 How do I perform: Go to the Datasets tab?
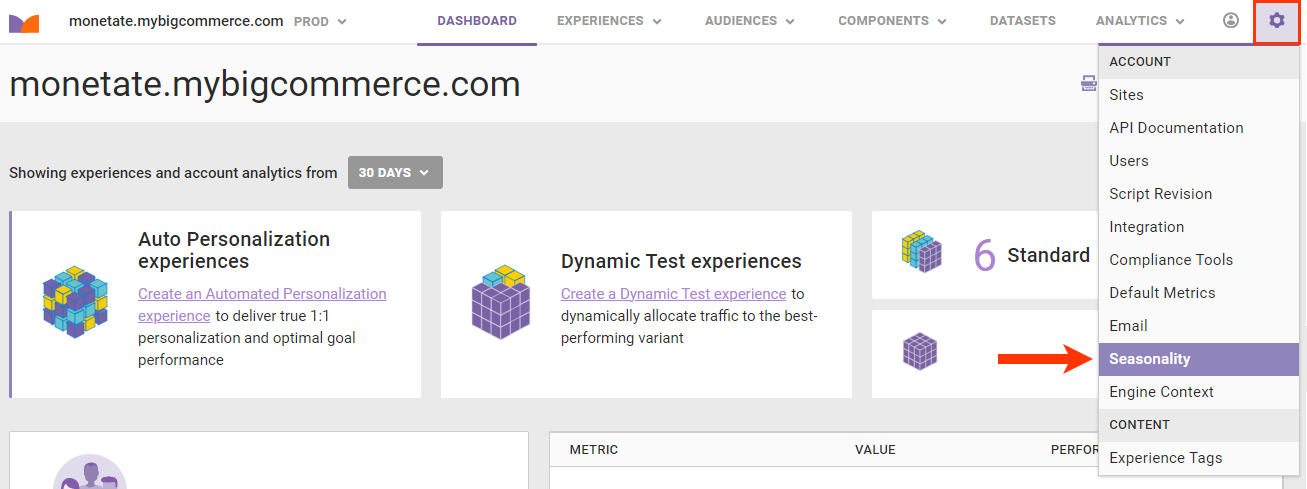pos(1020,21)
